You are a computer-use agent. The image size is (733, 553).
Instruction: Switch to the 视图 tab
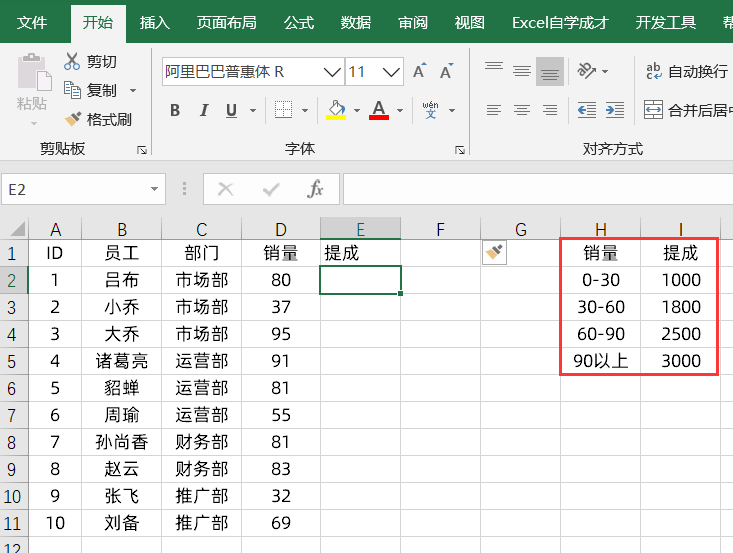(x=469, y=22)
